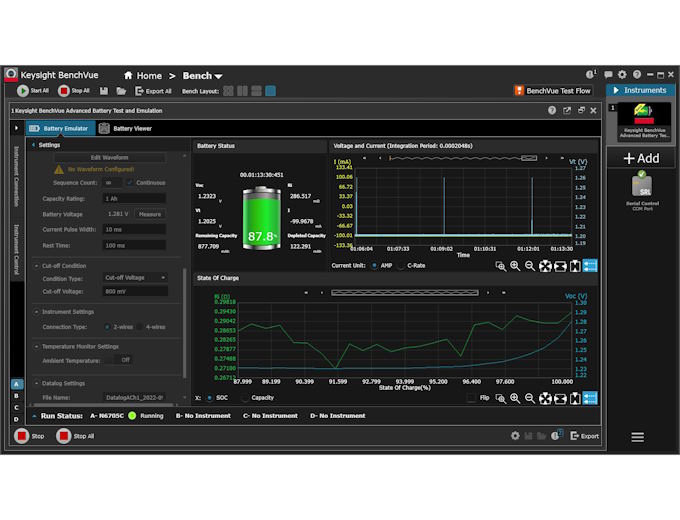Open BenchVue Test Flow
Image resolution: width=680 pixels, height=520 pixels.
[x=553, y=91]
